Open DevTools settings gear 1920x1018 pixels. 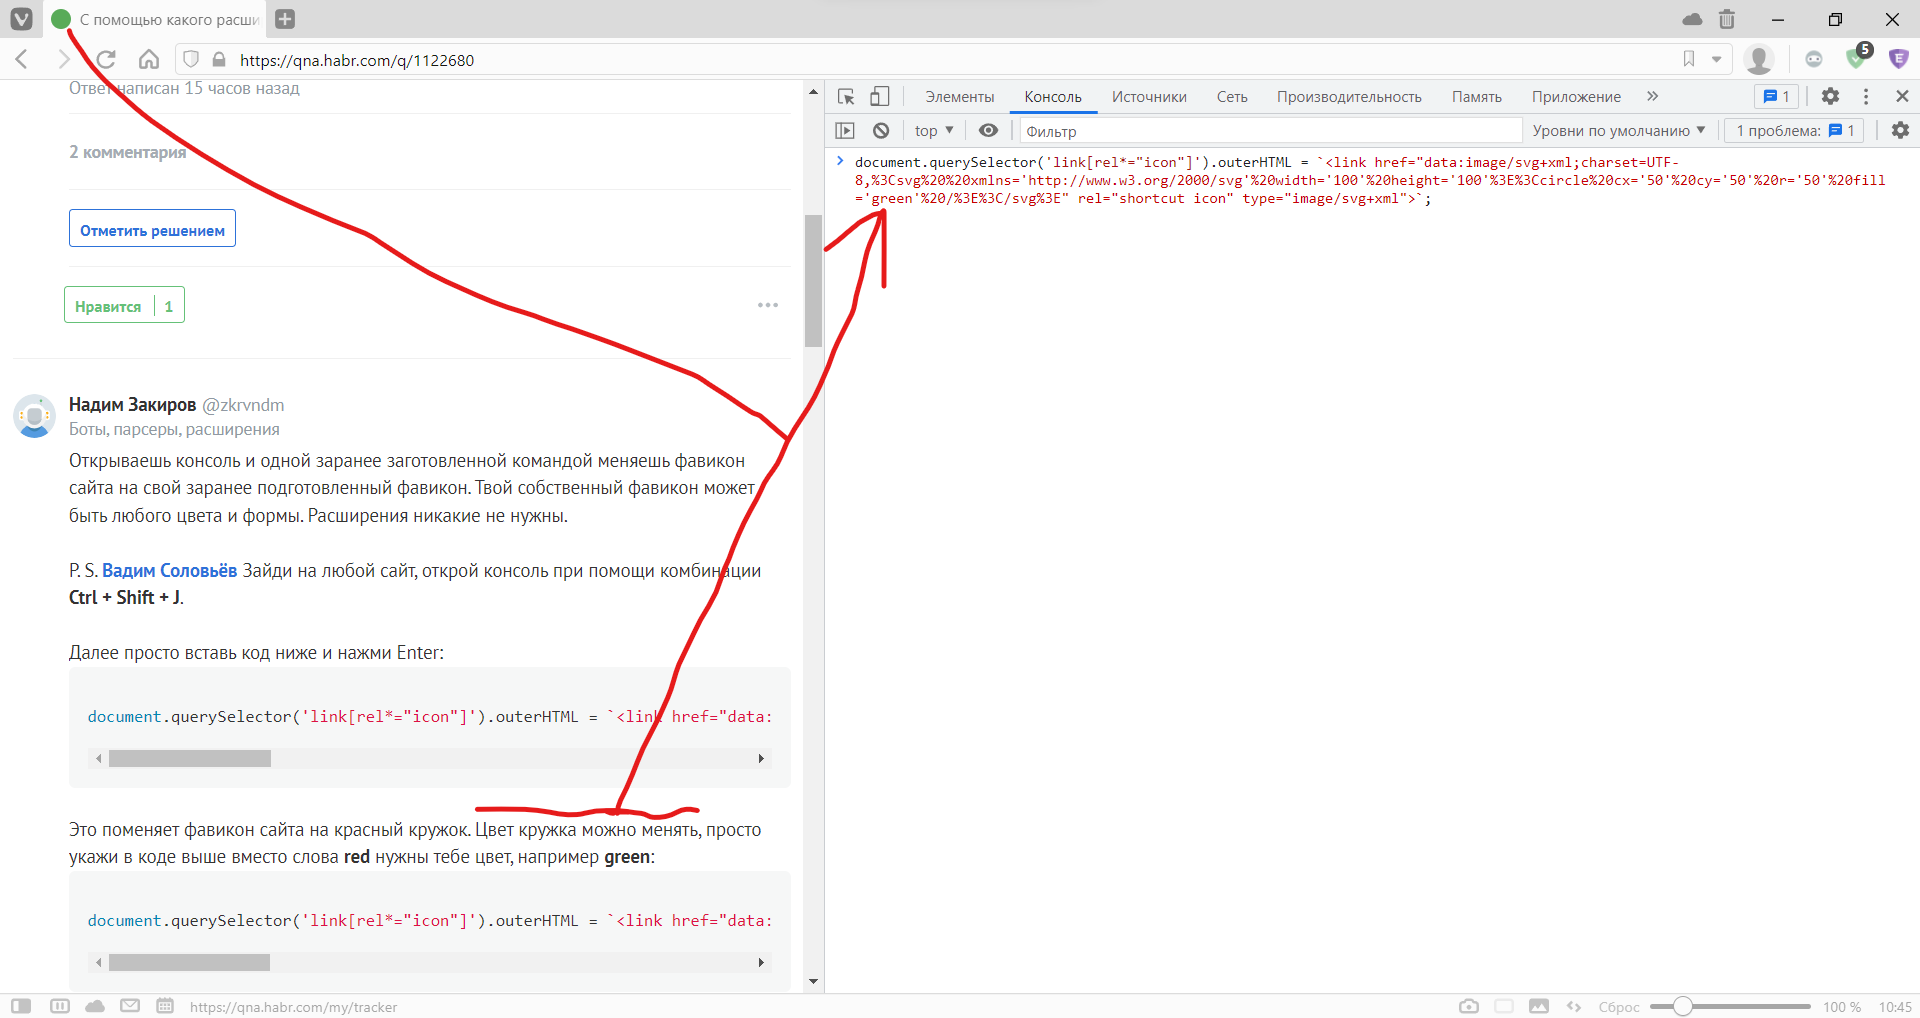pos(1830,96)
